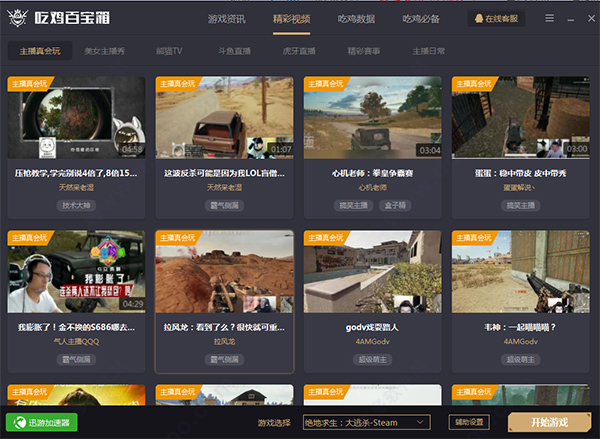
Task: Switch to 美女主播秀 category
Action: [x=104, y=51]
